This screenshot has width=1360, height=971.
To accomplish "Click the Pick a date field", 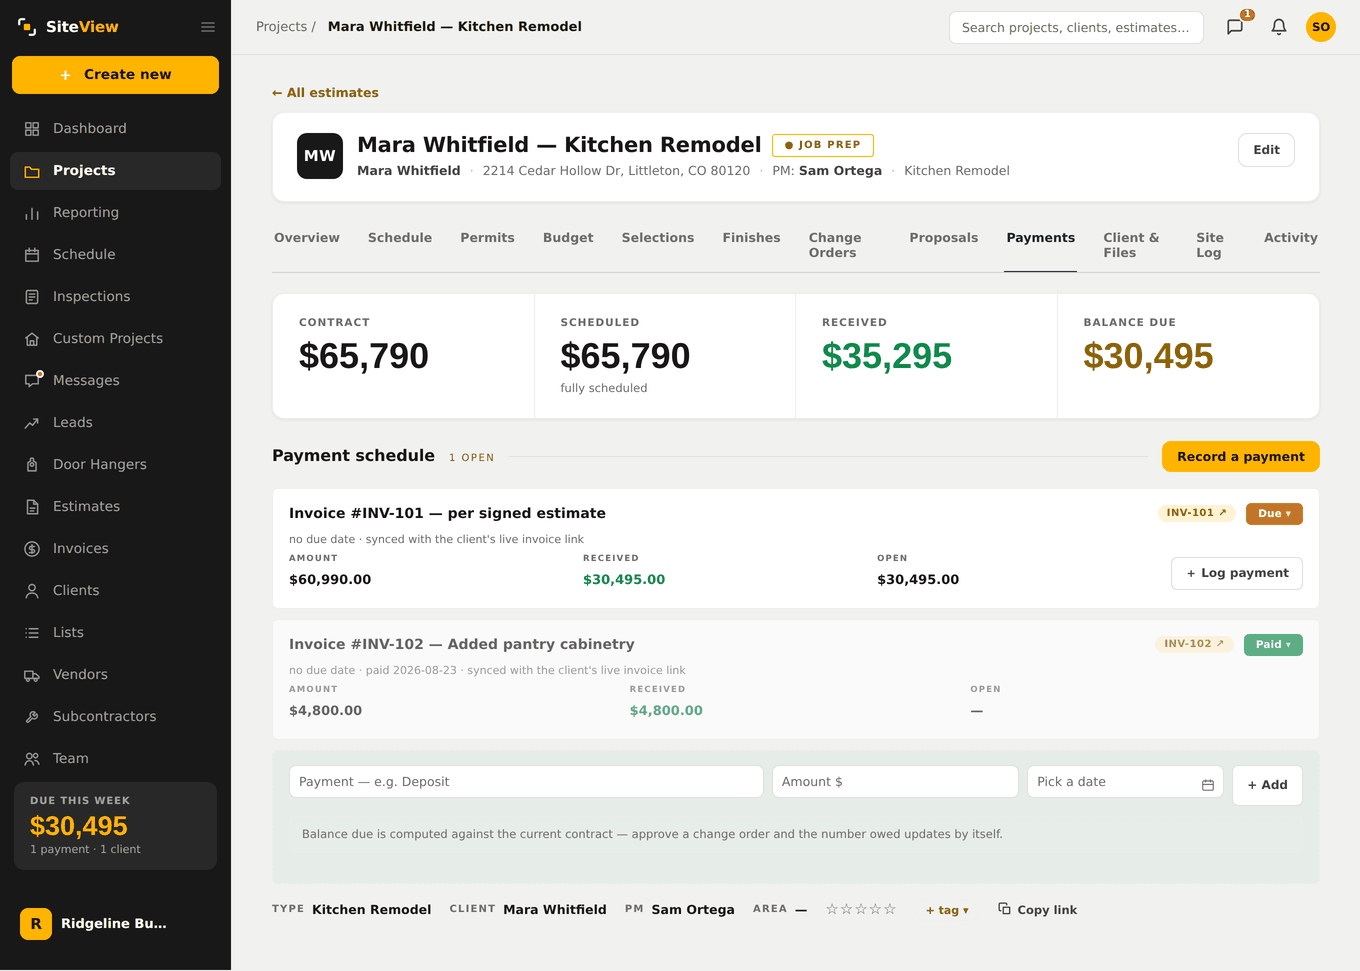I will [x=1126, y=782].
